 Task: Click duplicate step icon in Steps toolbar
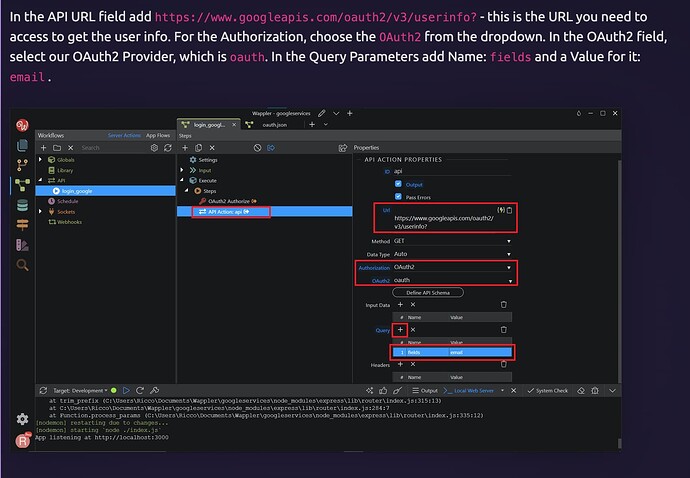click(198, 148)
